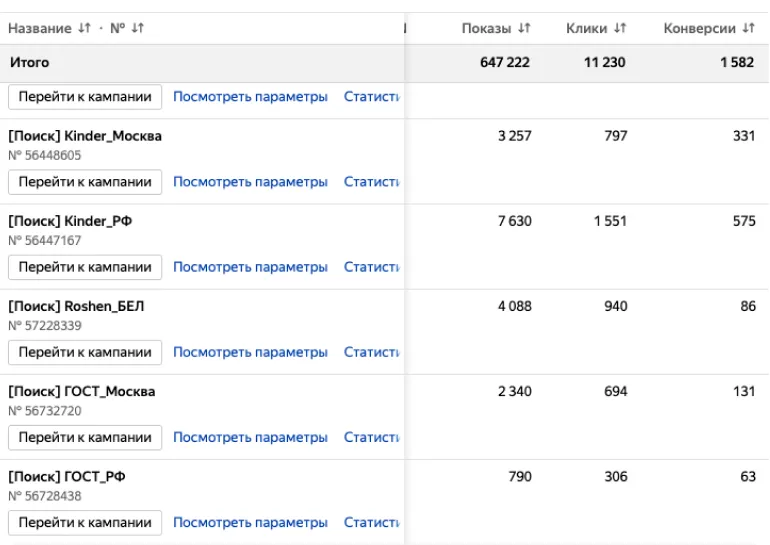Open Статистика link for ГОСТ_РФ
This screenshot has width=770, height=545.
coord(372,522)
